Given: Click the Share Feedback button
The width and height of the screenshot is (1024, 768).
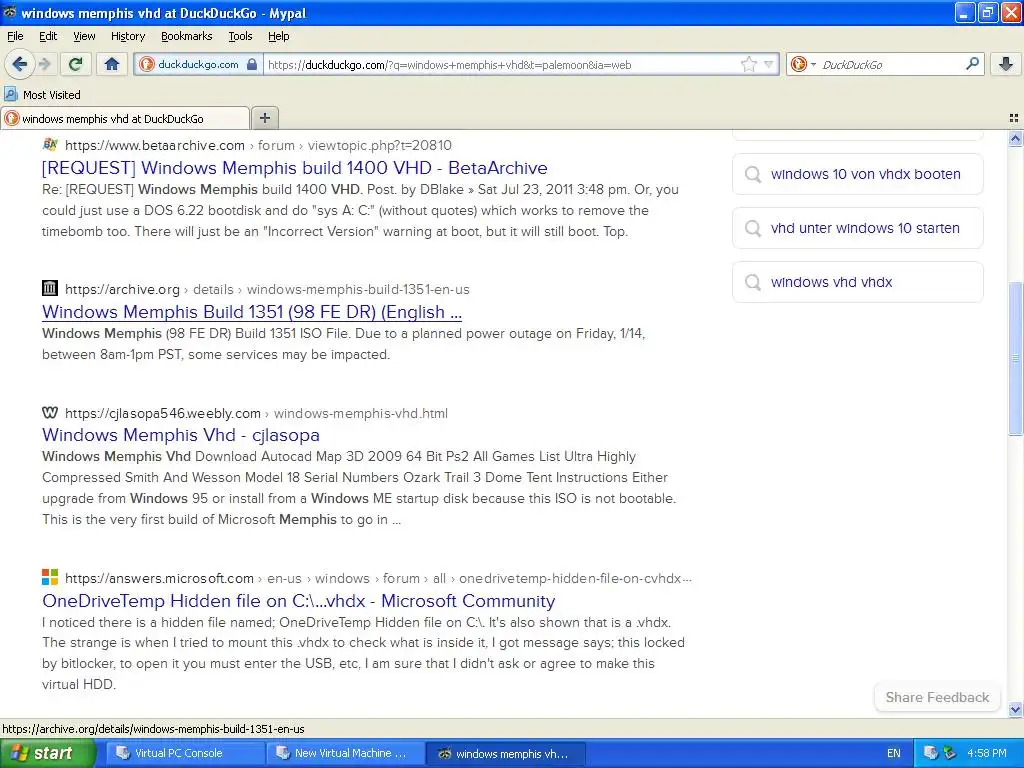Looking at the screenshot, I should click(x=936, y=697).
